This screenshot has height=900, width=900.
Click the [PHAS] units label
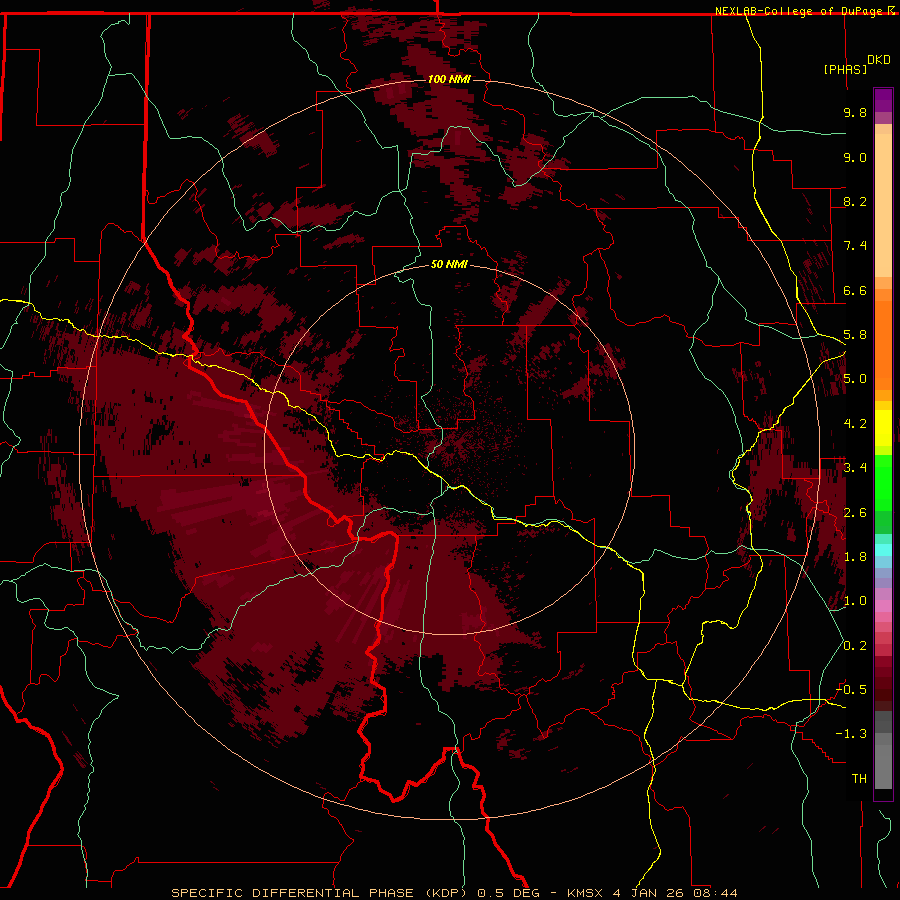845,69
